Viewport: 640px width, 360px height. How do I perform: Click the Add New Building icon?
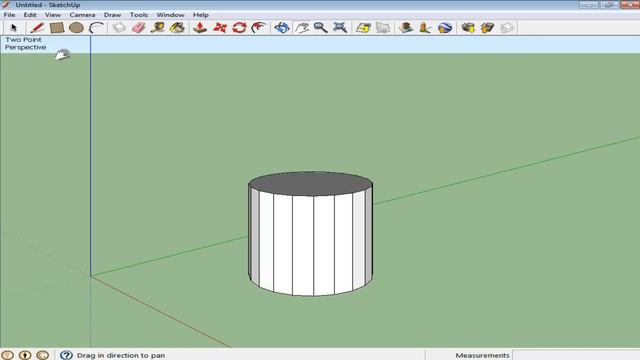[x=406, y=28]
